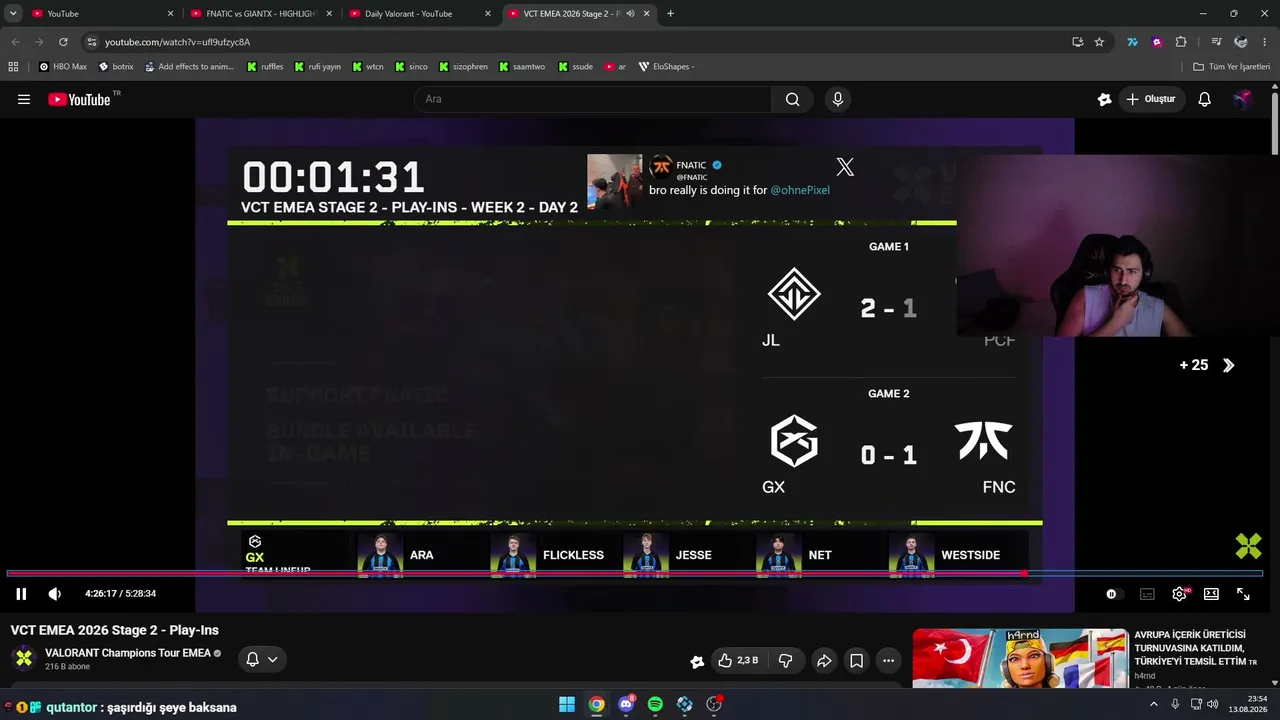Switch to the YouTube browser tab

100,14
